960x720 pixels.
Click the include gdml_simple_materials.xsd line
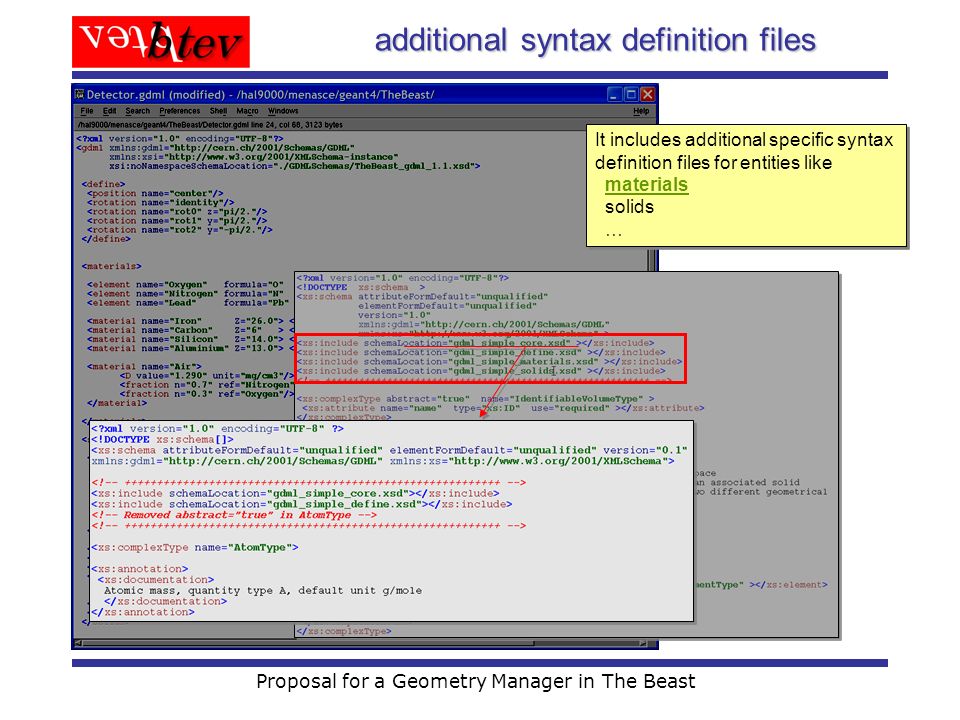click(x=489, y=361)
